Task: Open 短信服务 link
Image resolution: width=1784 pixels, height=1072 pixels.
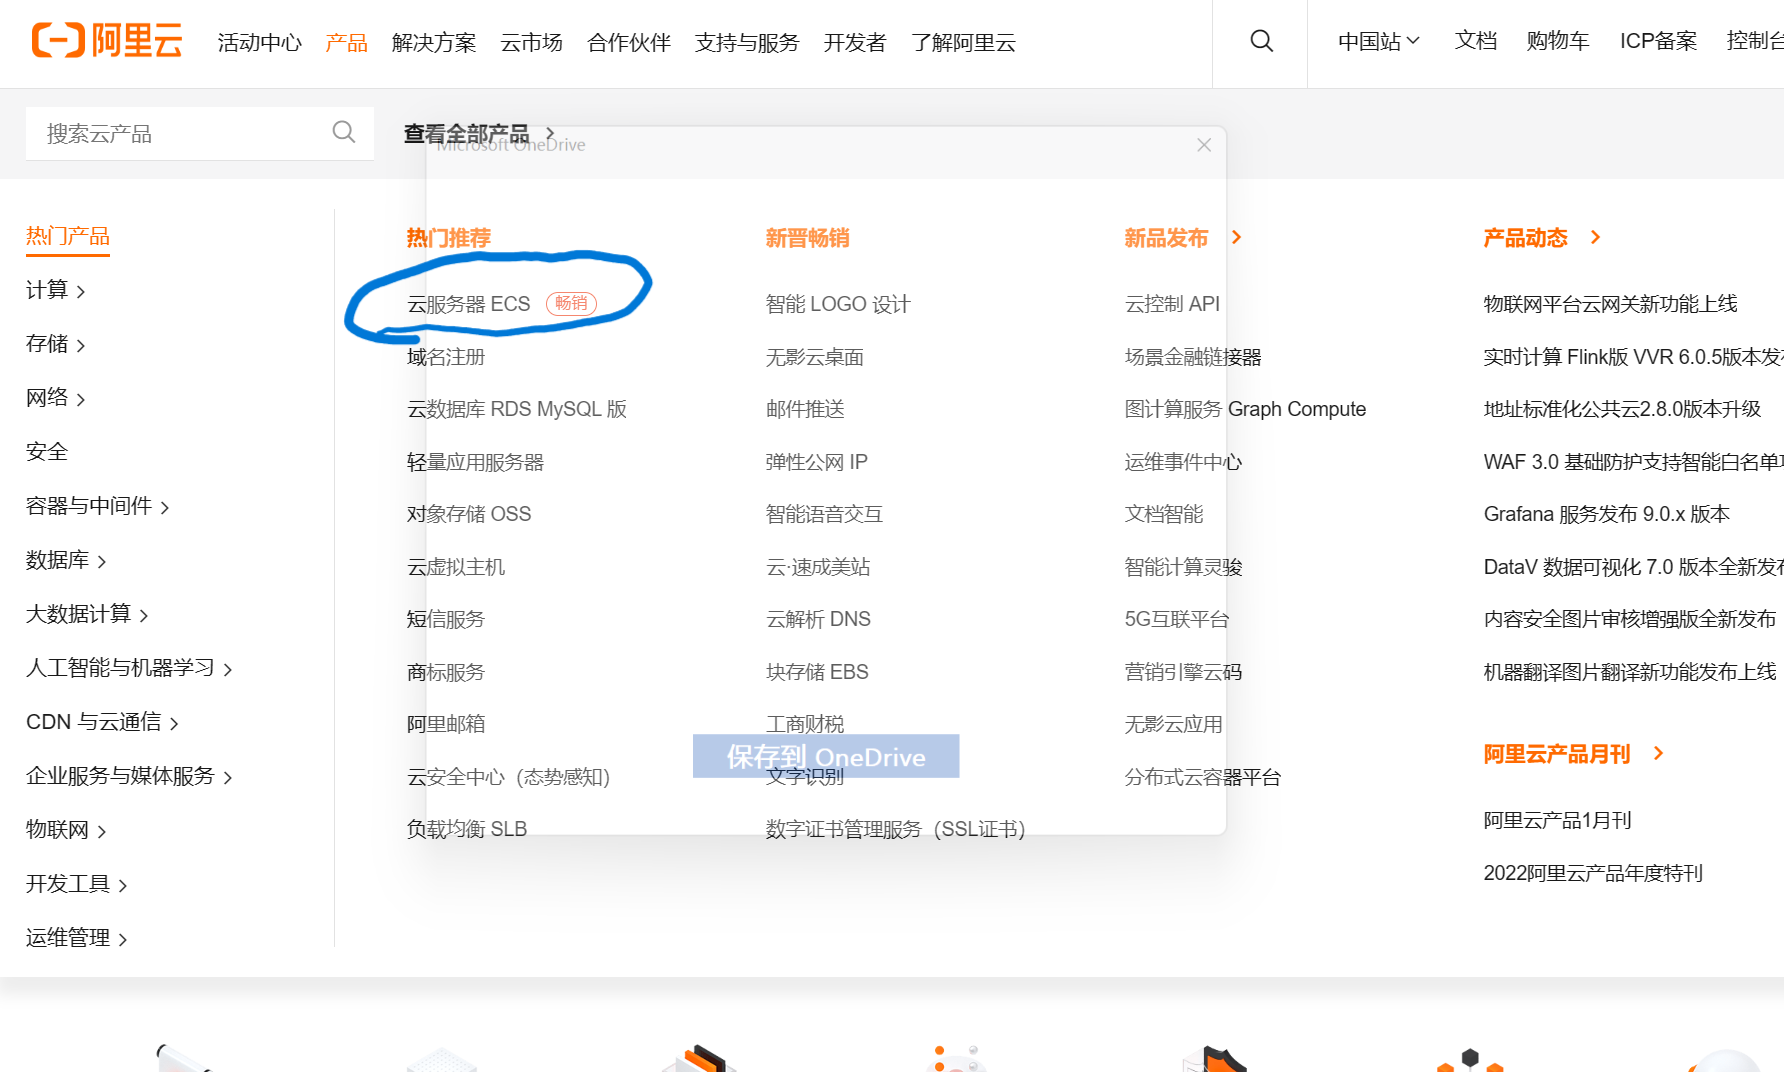Action: click(446, 619)
